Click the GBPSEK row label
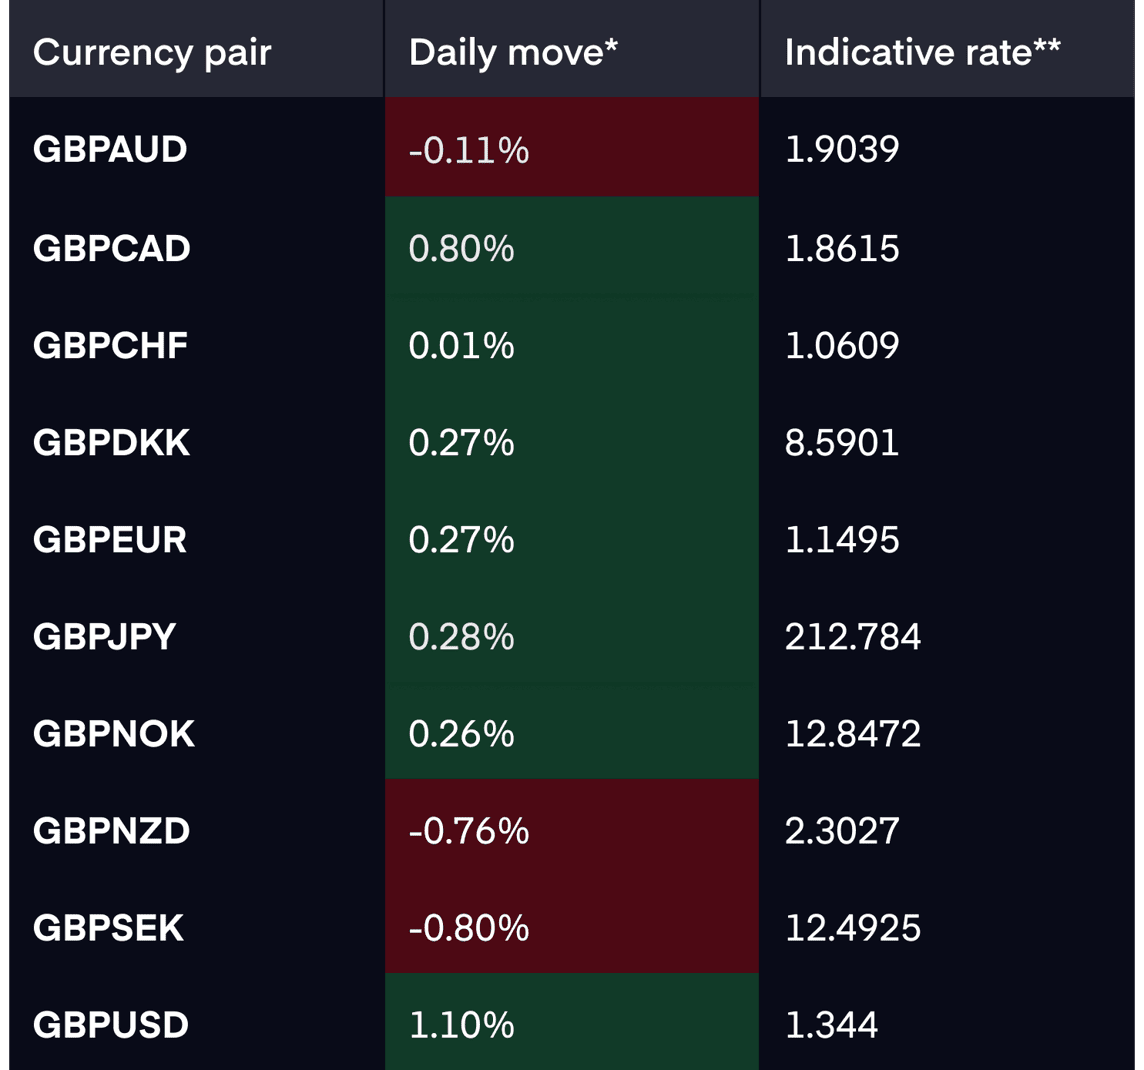Screen dimensions: 1144x1070 109,929
